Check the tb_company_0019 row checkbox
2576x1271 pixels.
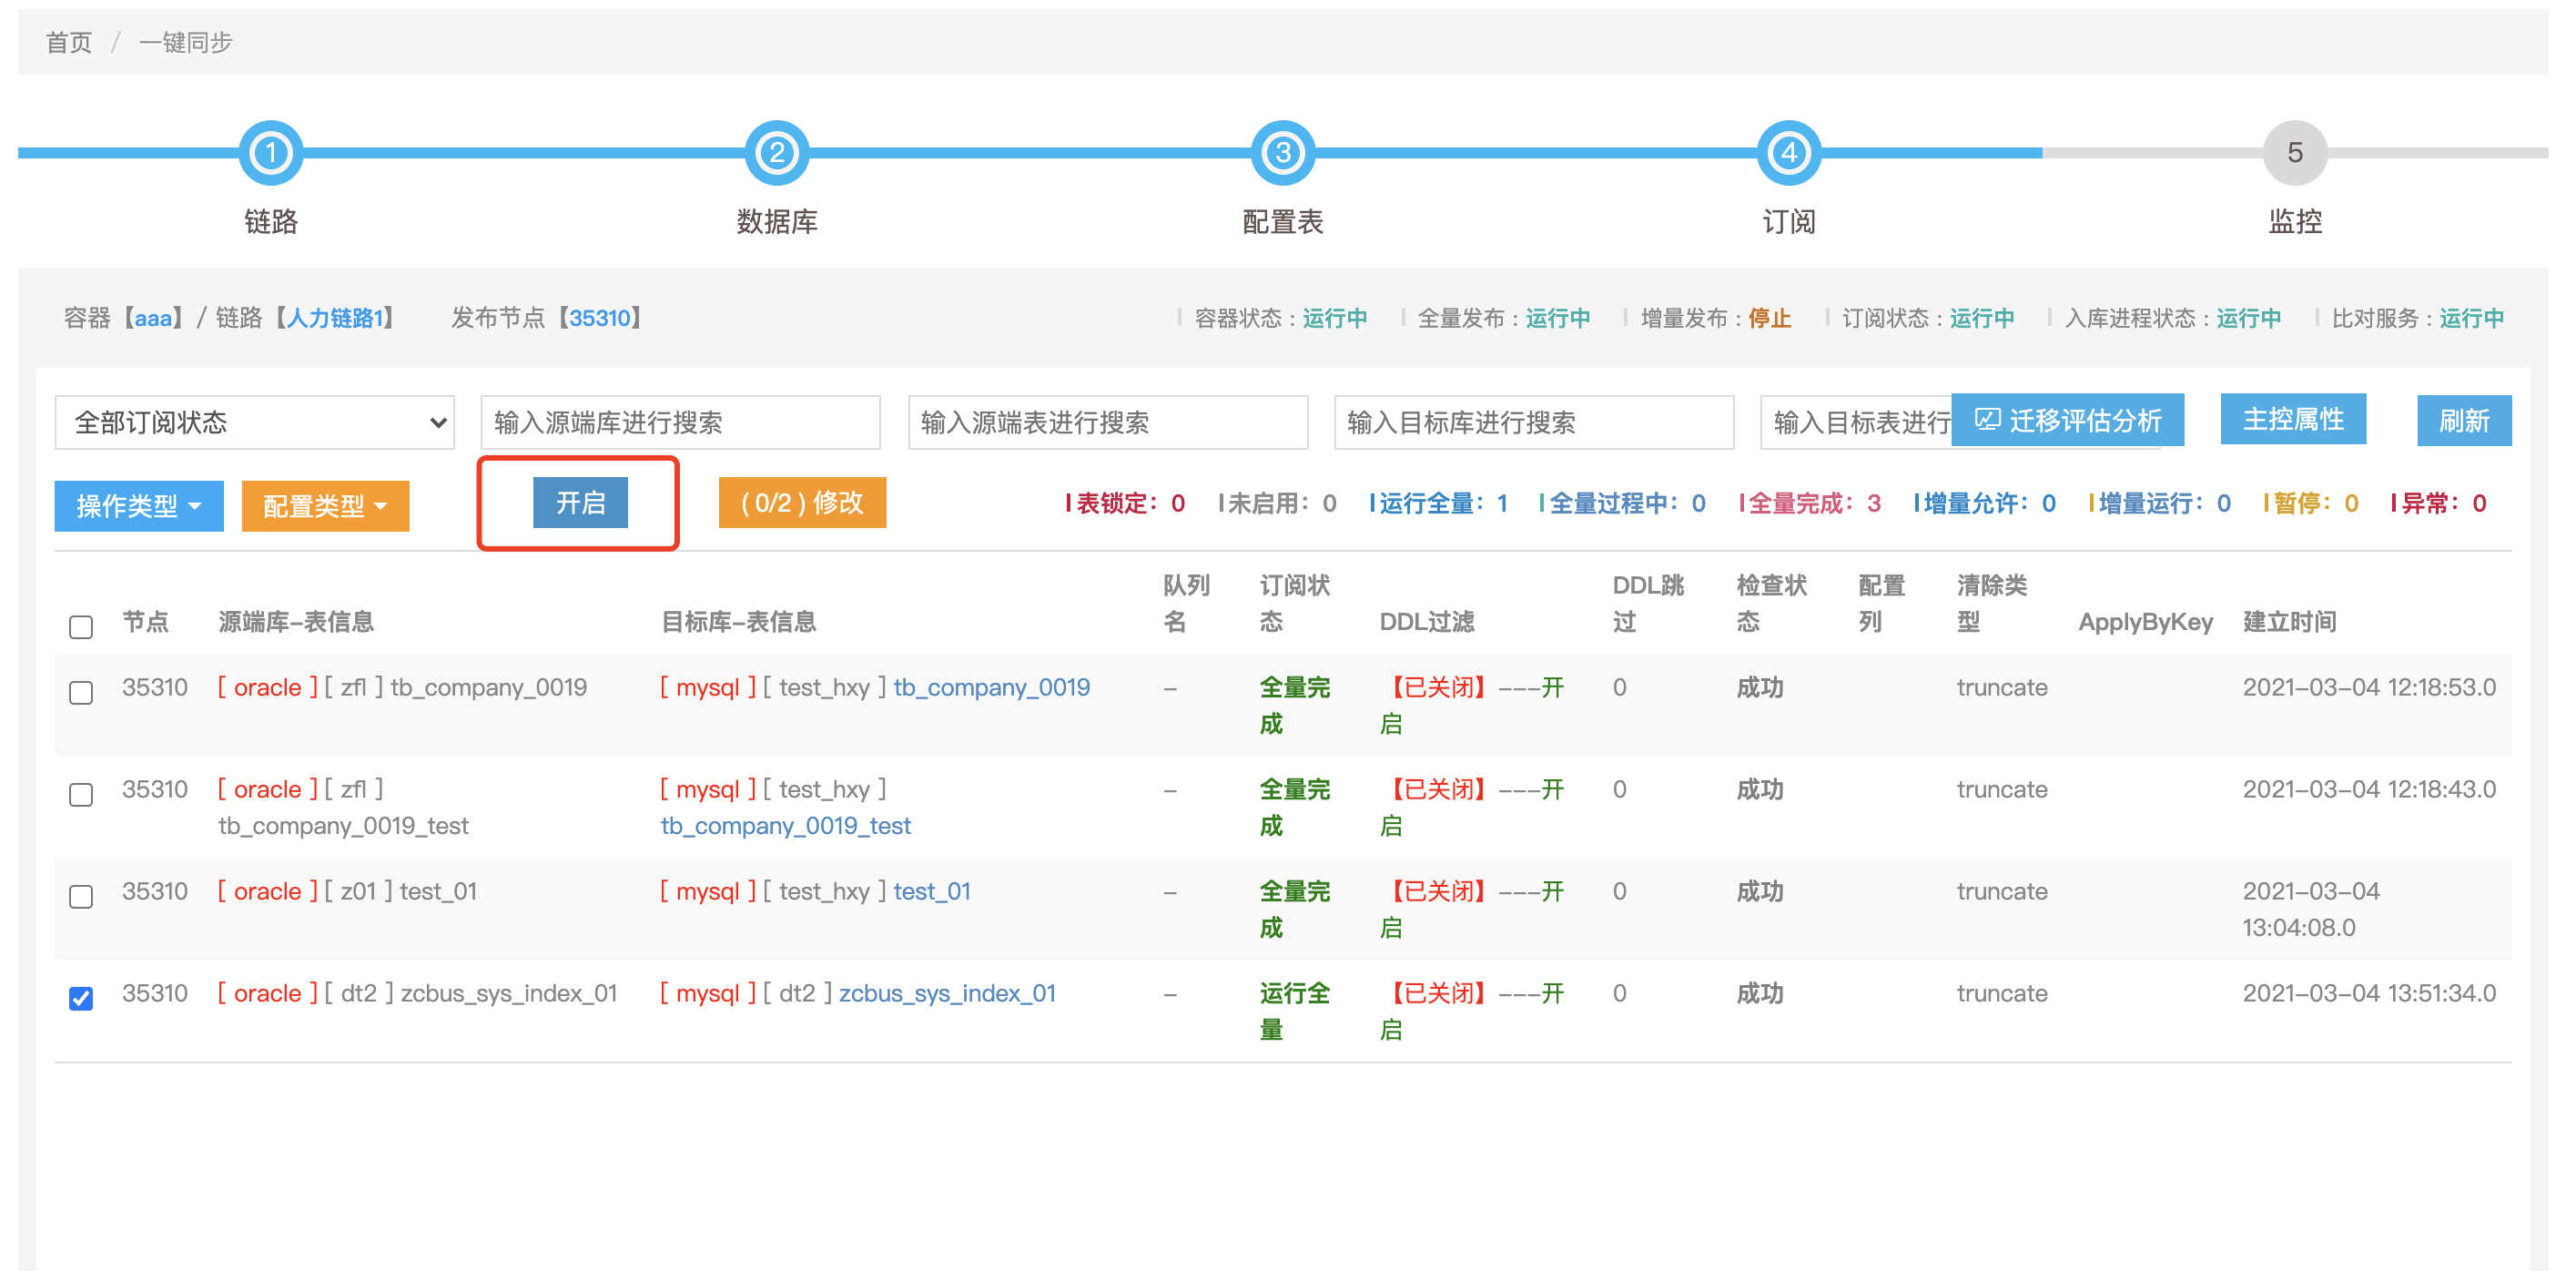click(x=81, y=692)
